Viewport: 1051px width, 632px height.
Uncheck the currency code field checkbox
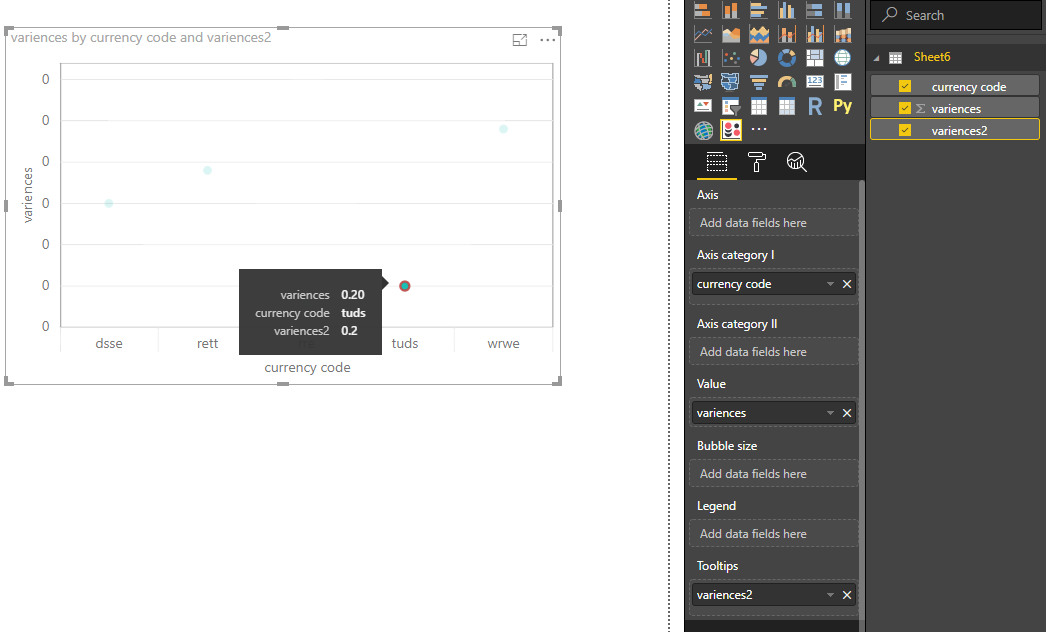click(x=905, y=86)
